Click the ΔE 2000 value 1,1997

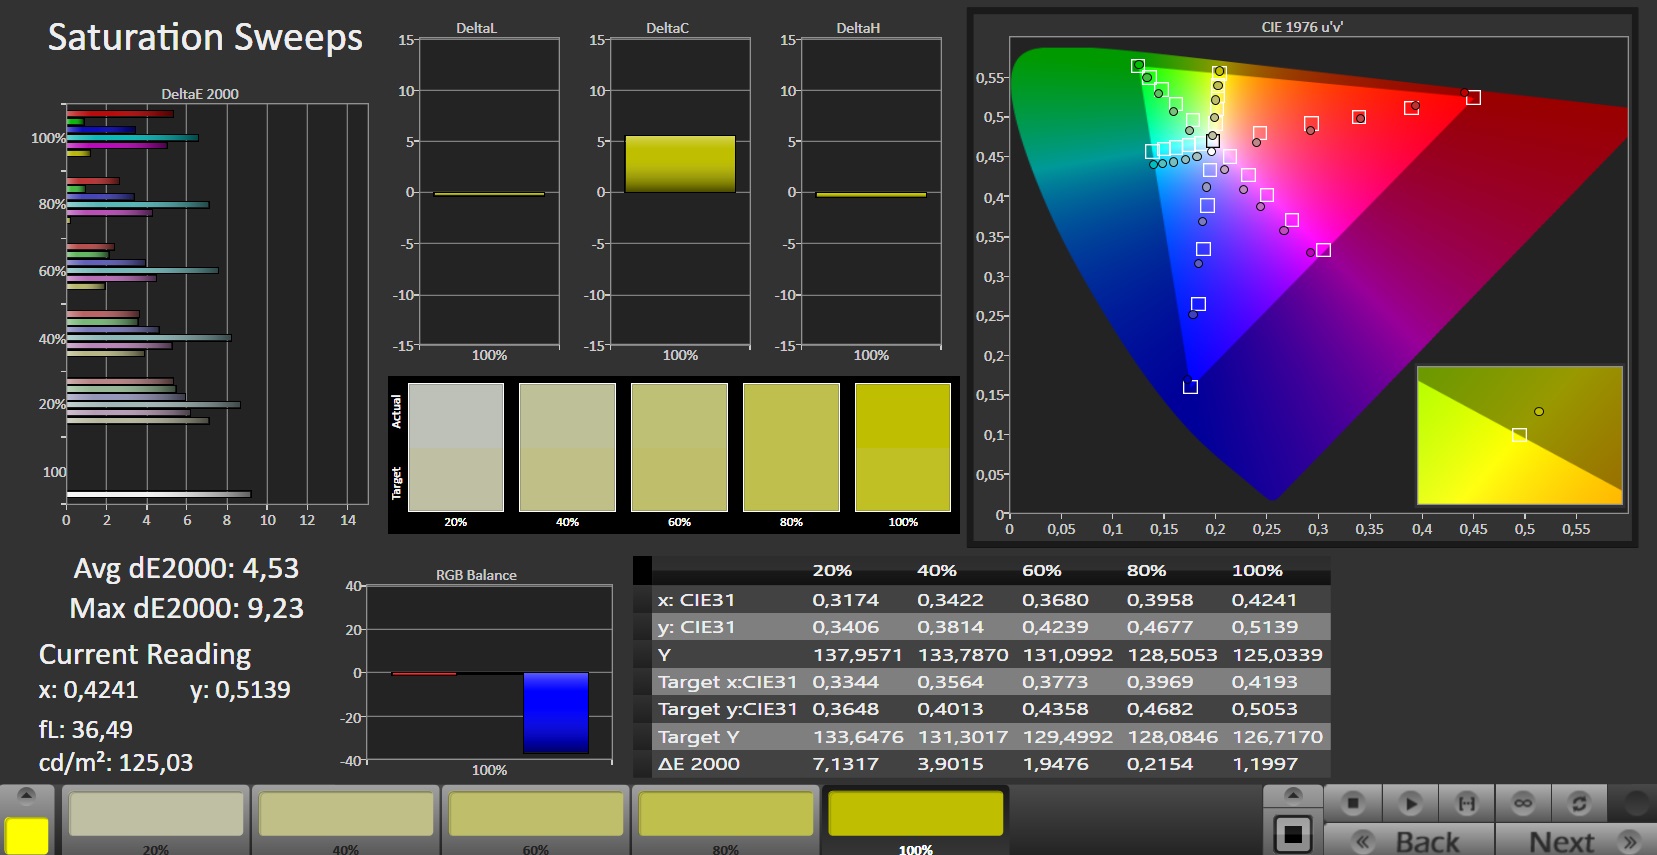coord(1264,764)
